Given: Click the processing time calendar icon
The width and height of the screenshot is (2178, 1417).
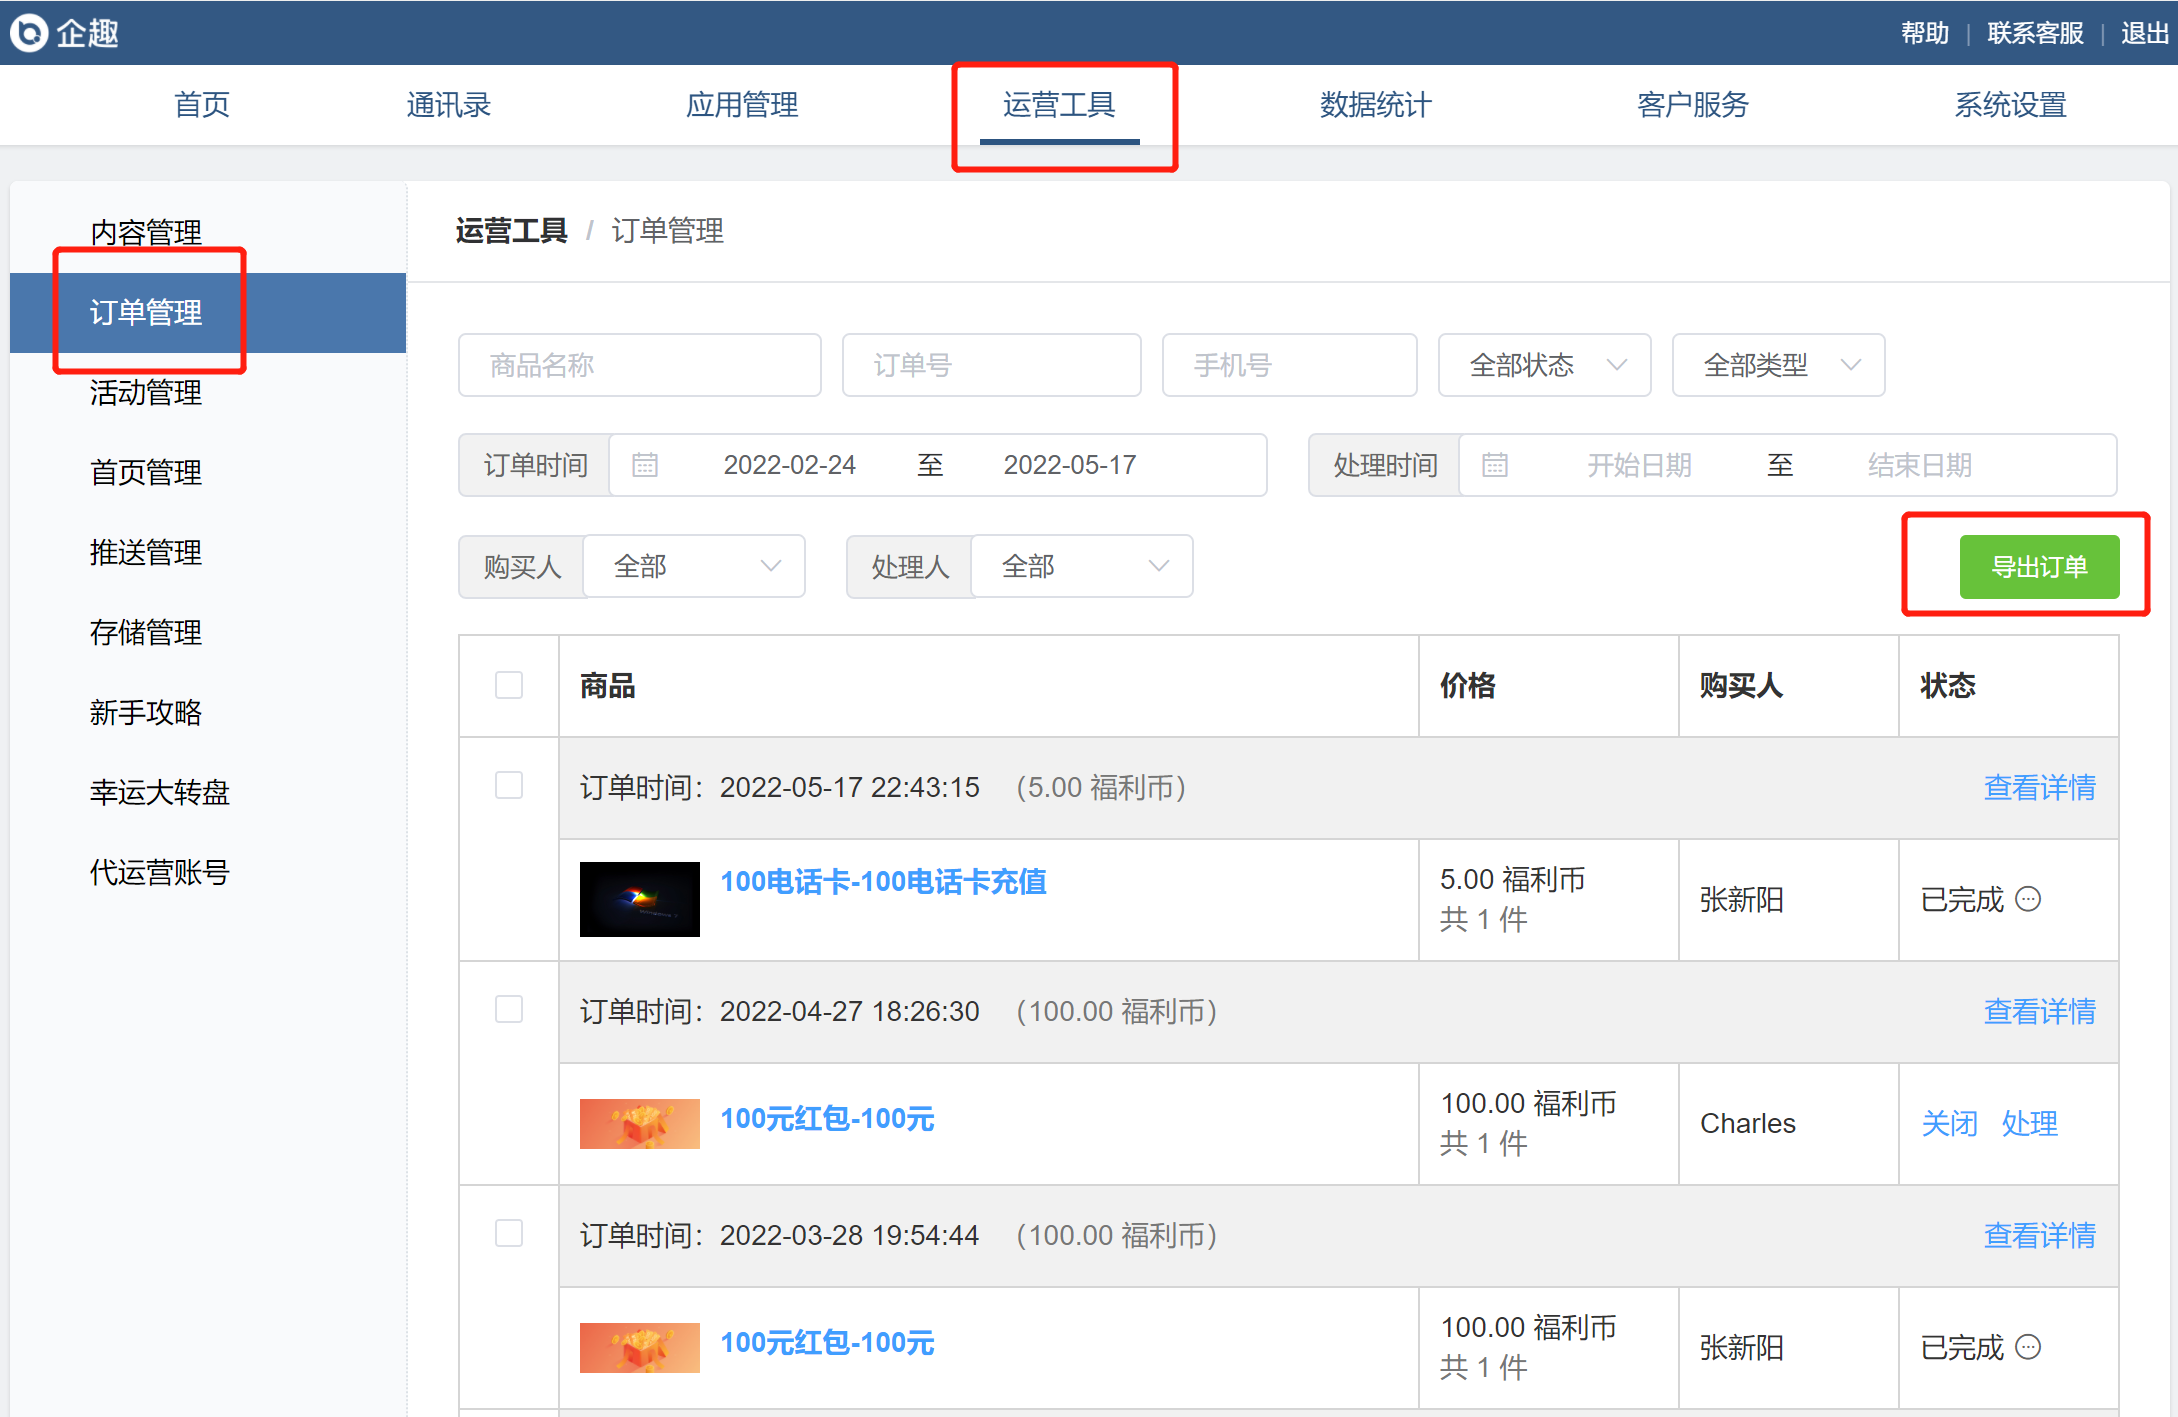Looking at the screenshot, I should pos(1495,465).
